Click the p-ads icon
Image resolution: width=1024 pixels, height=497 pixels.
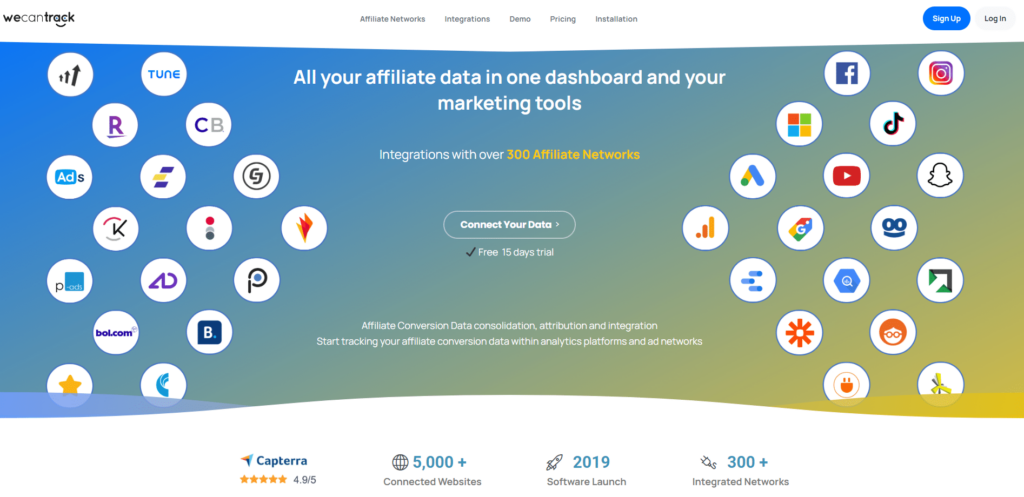pos(70,281)
